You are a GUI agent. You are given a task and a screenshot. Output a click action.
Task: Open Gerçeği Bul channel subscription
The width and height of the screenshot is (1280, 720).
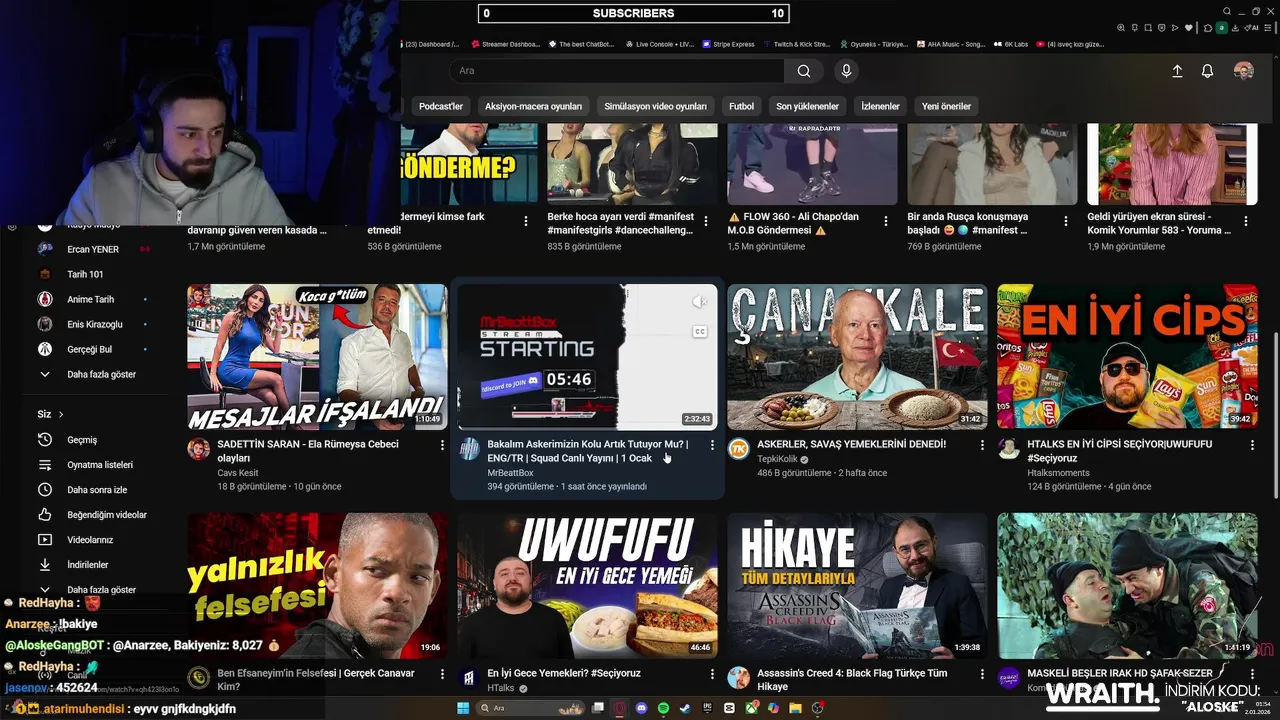click(95, 349)
